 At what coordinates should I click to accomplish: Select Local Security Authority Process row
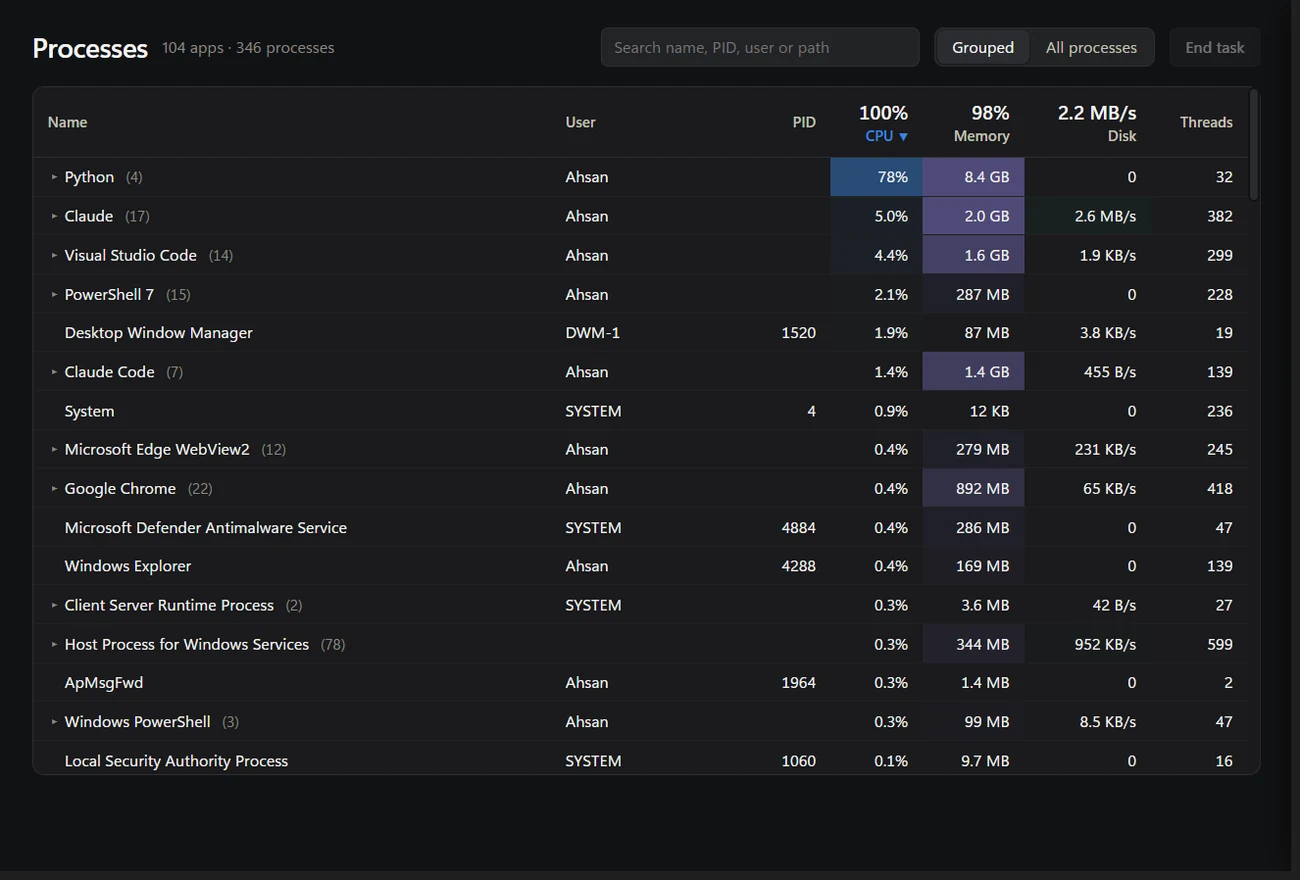640,761
